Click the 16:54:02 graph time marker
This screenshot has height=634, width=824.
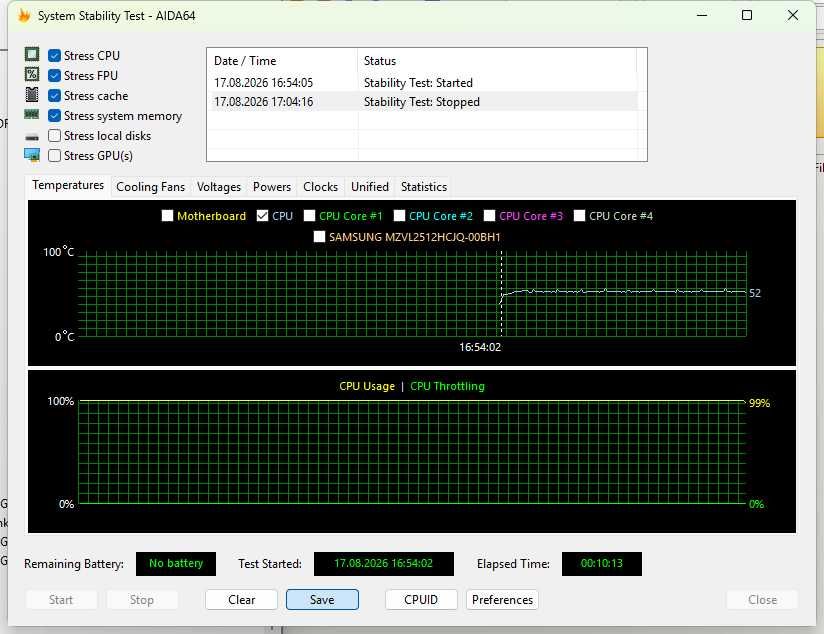[480, 347]
